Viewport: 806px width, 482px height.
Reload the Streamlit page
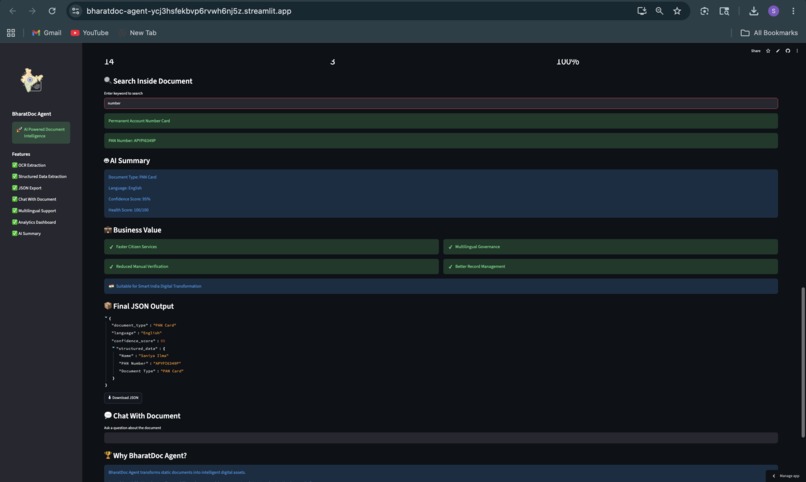coord(52,11)
